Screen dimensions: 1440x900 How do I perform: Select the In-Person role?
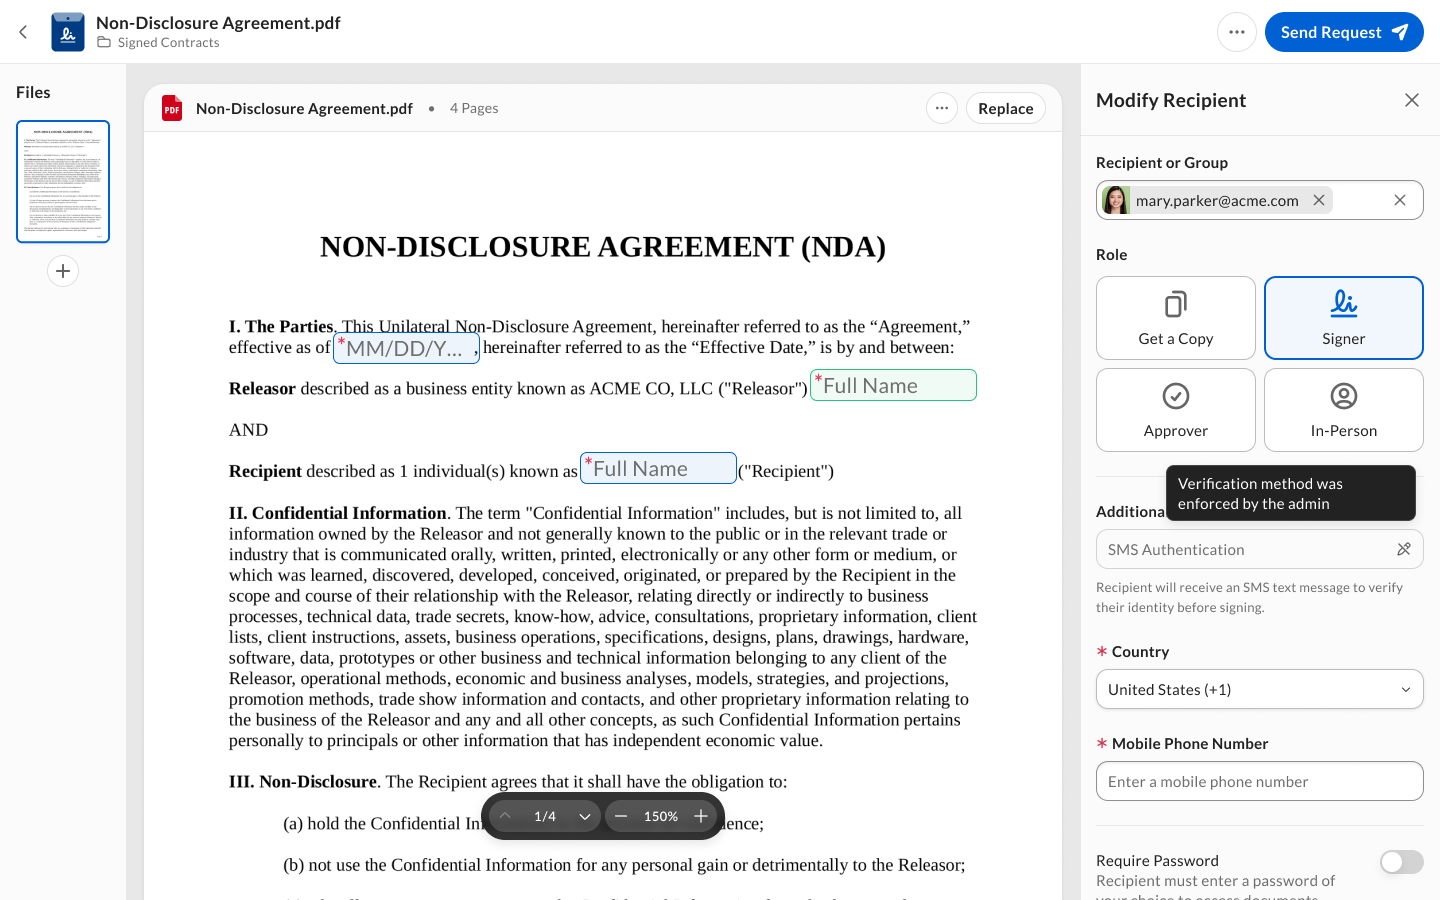[1343, 410]
